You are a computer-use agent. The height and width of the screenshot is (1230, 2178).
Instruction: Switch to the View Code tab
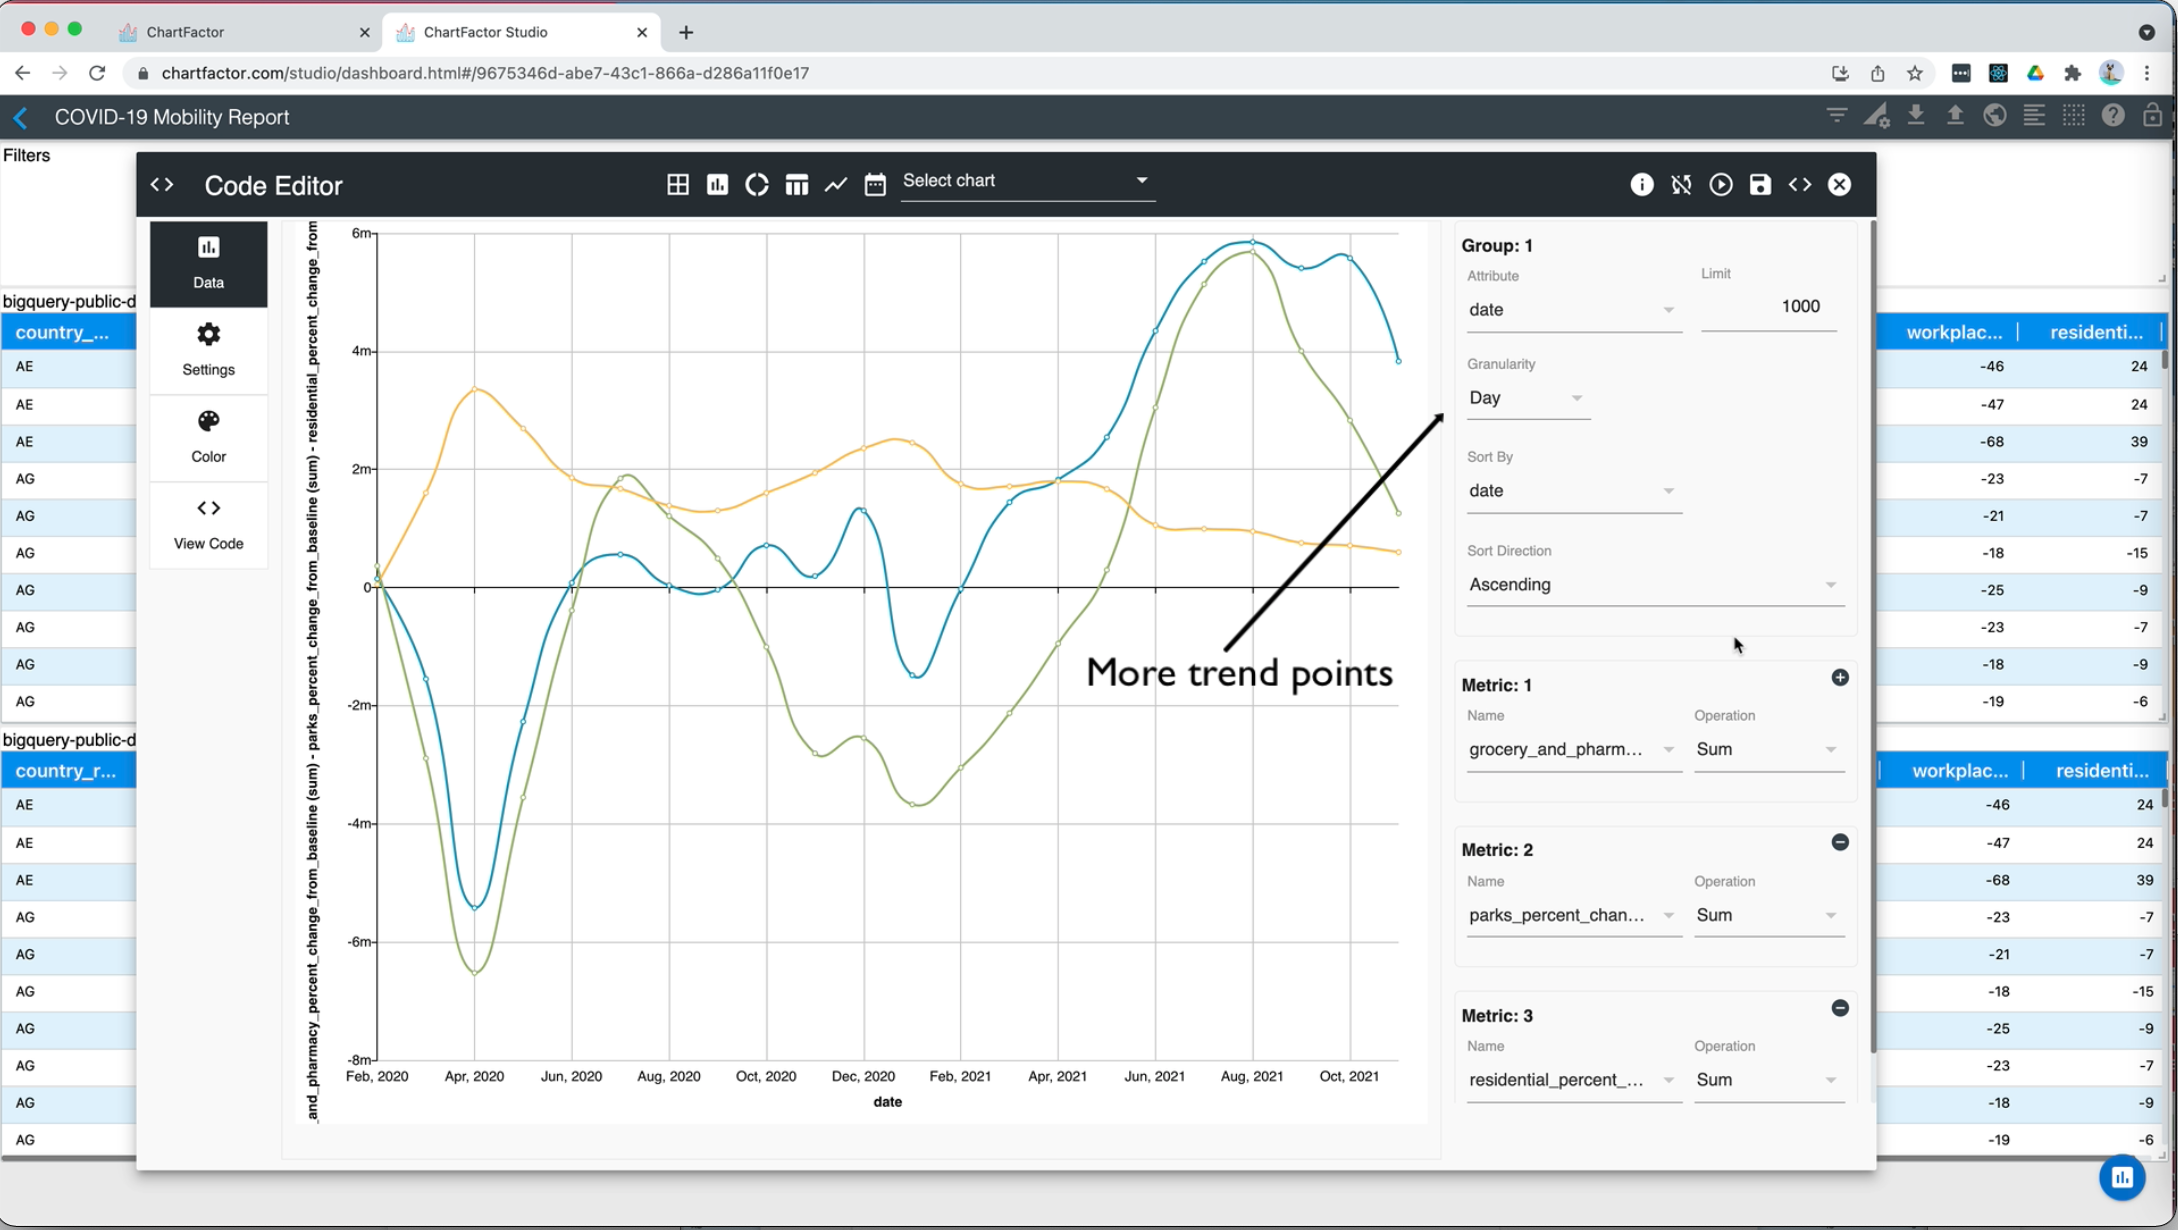point(208,523)
